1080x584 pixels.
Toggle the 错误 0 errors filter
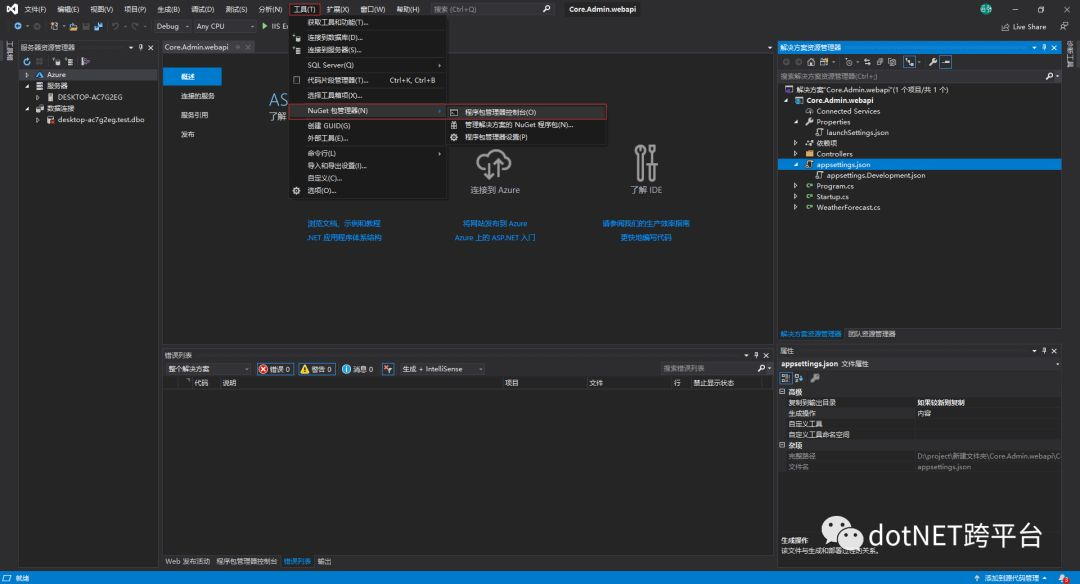275,369
